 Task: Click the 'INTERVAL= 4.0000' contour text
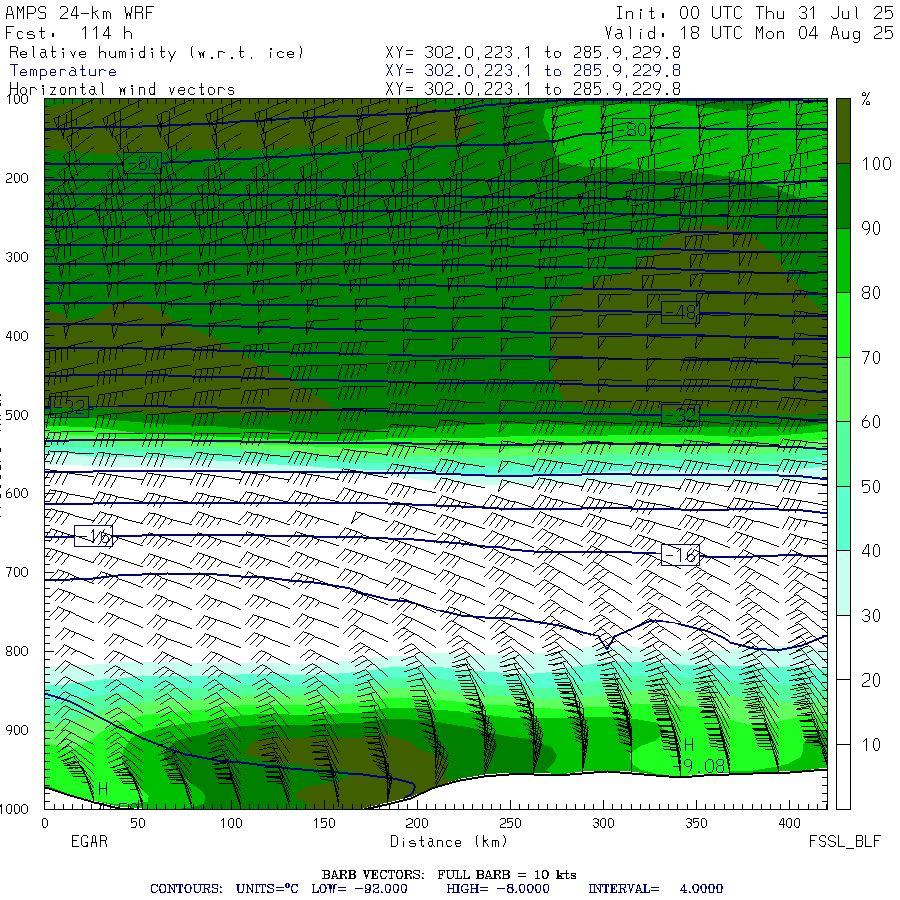[655, 889]
